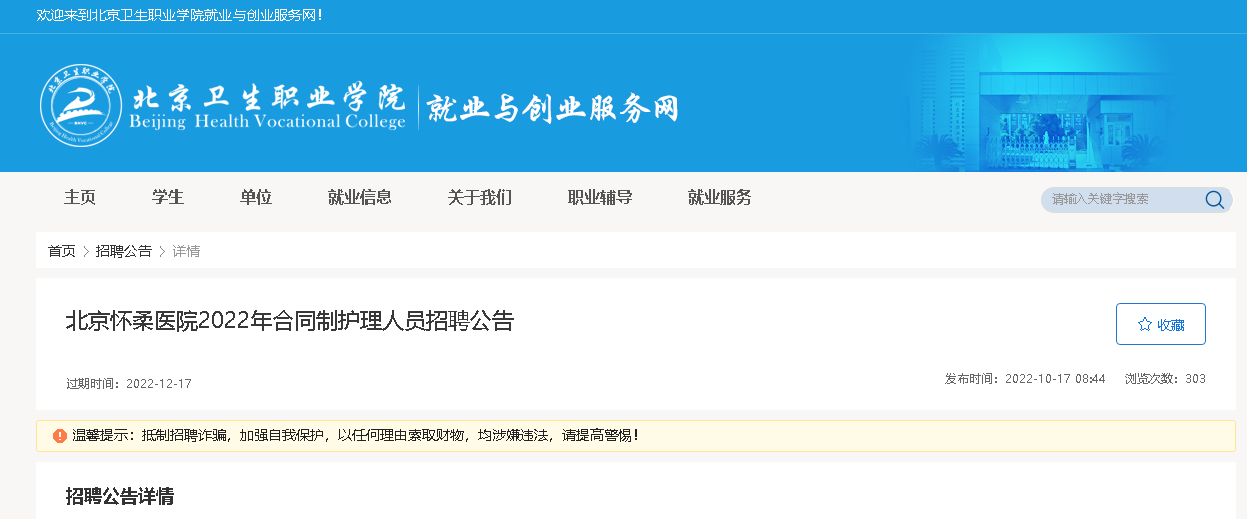Screen dimensions: 1247x519
Task: Click the search magnifier icon
Action: coord(1214,199)
